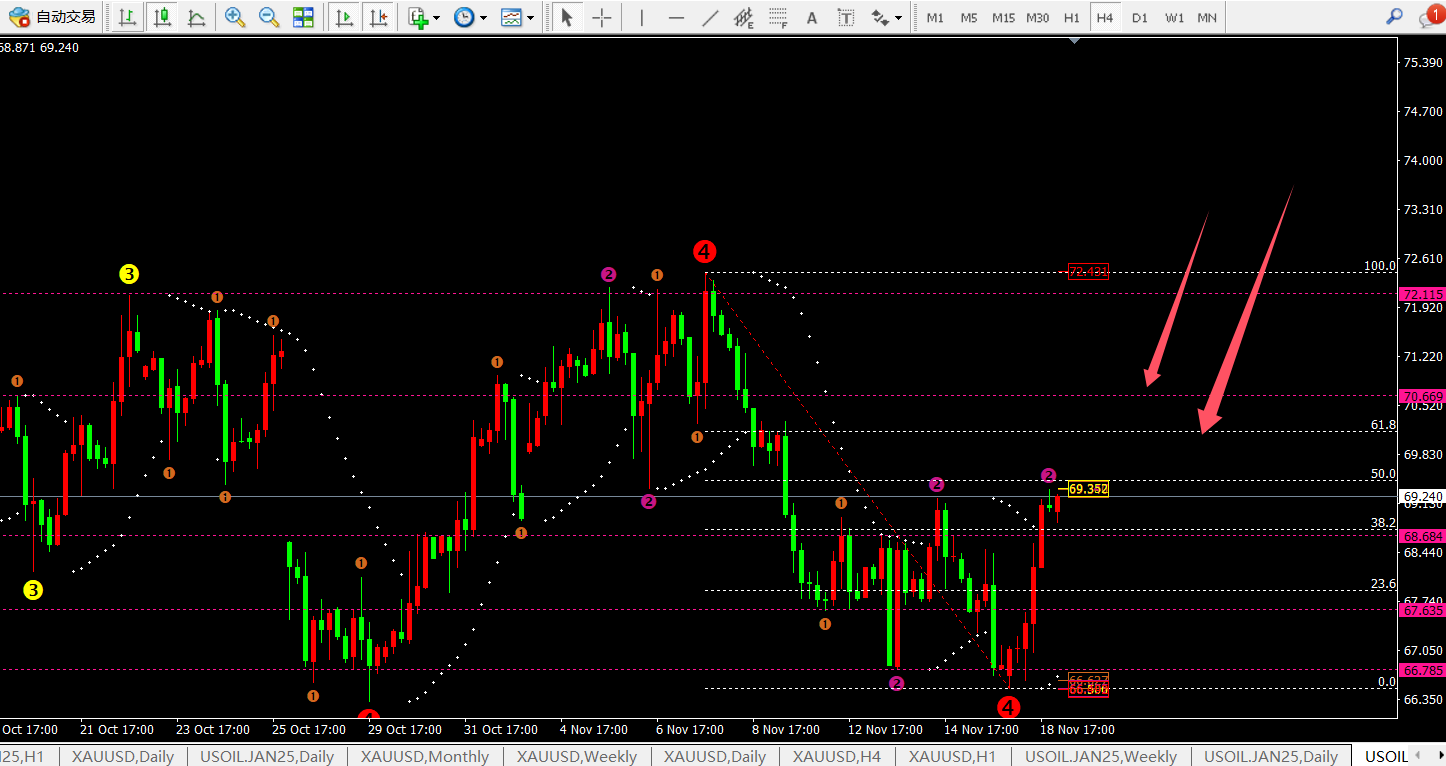Open the chat notification with red badge
The height and width of the screenshot is (766, 1446).
coord(1431,16)
